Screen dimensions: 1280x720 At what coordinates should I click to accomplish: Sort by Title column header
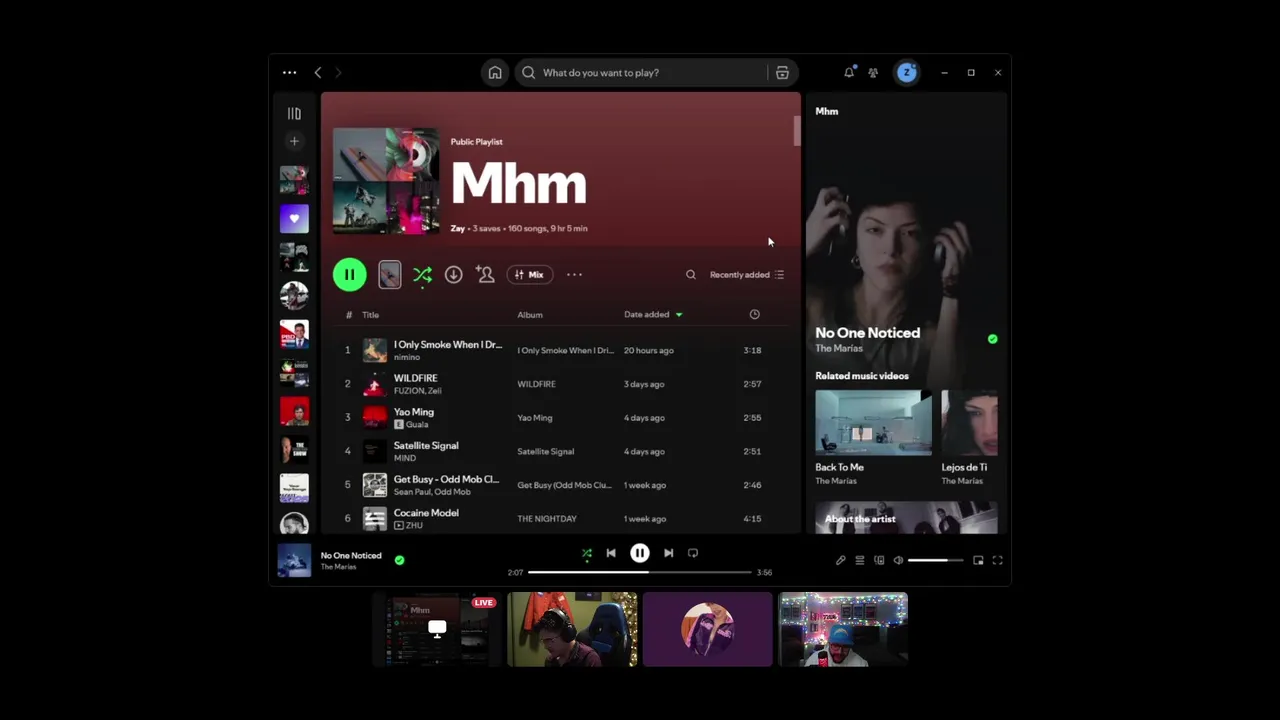tap(370, 315)
